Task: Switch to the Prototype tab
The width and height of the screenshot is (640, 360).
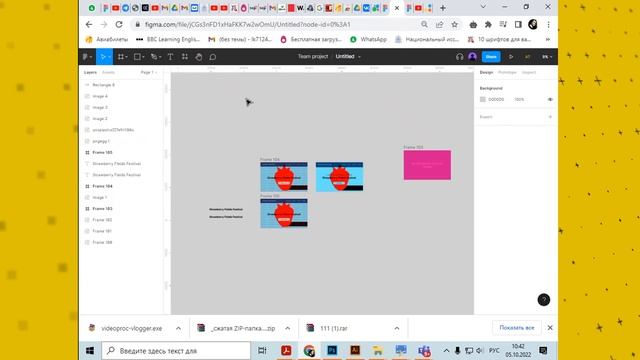Action: point(507,72)
